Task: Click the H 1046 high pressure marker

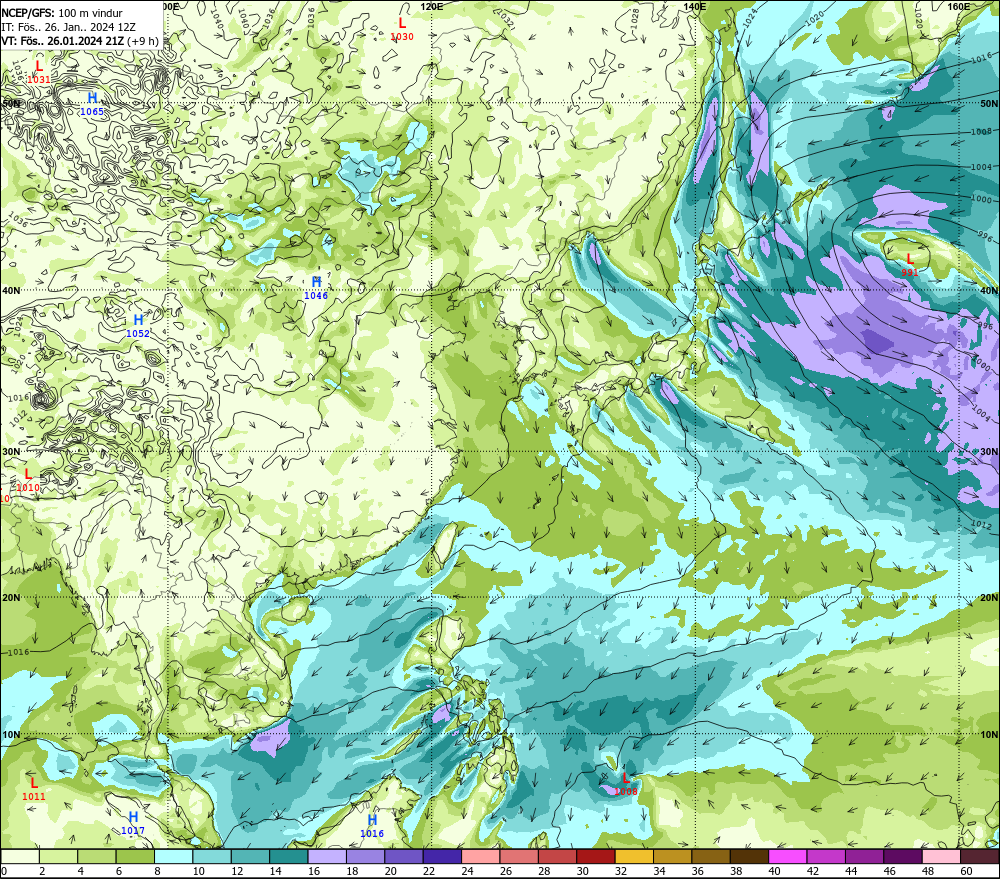Action: [316, 288]
